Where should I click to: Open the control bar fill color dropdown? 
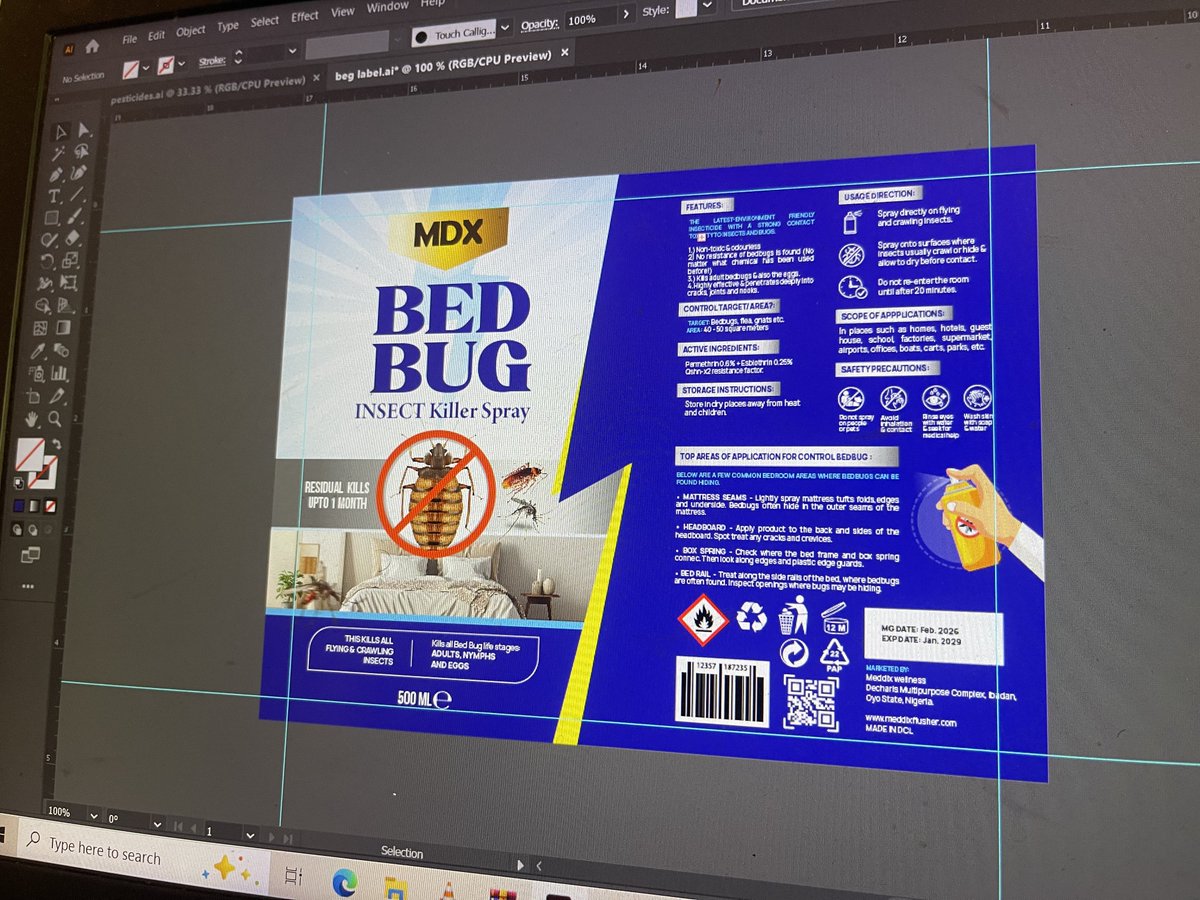[x=146, y=67]
